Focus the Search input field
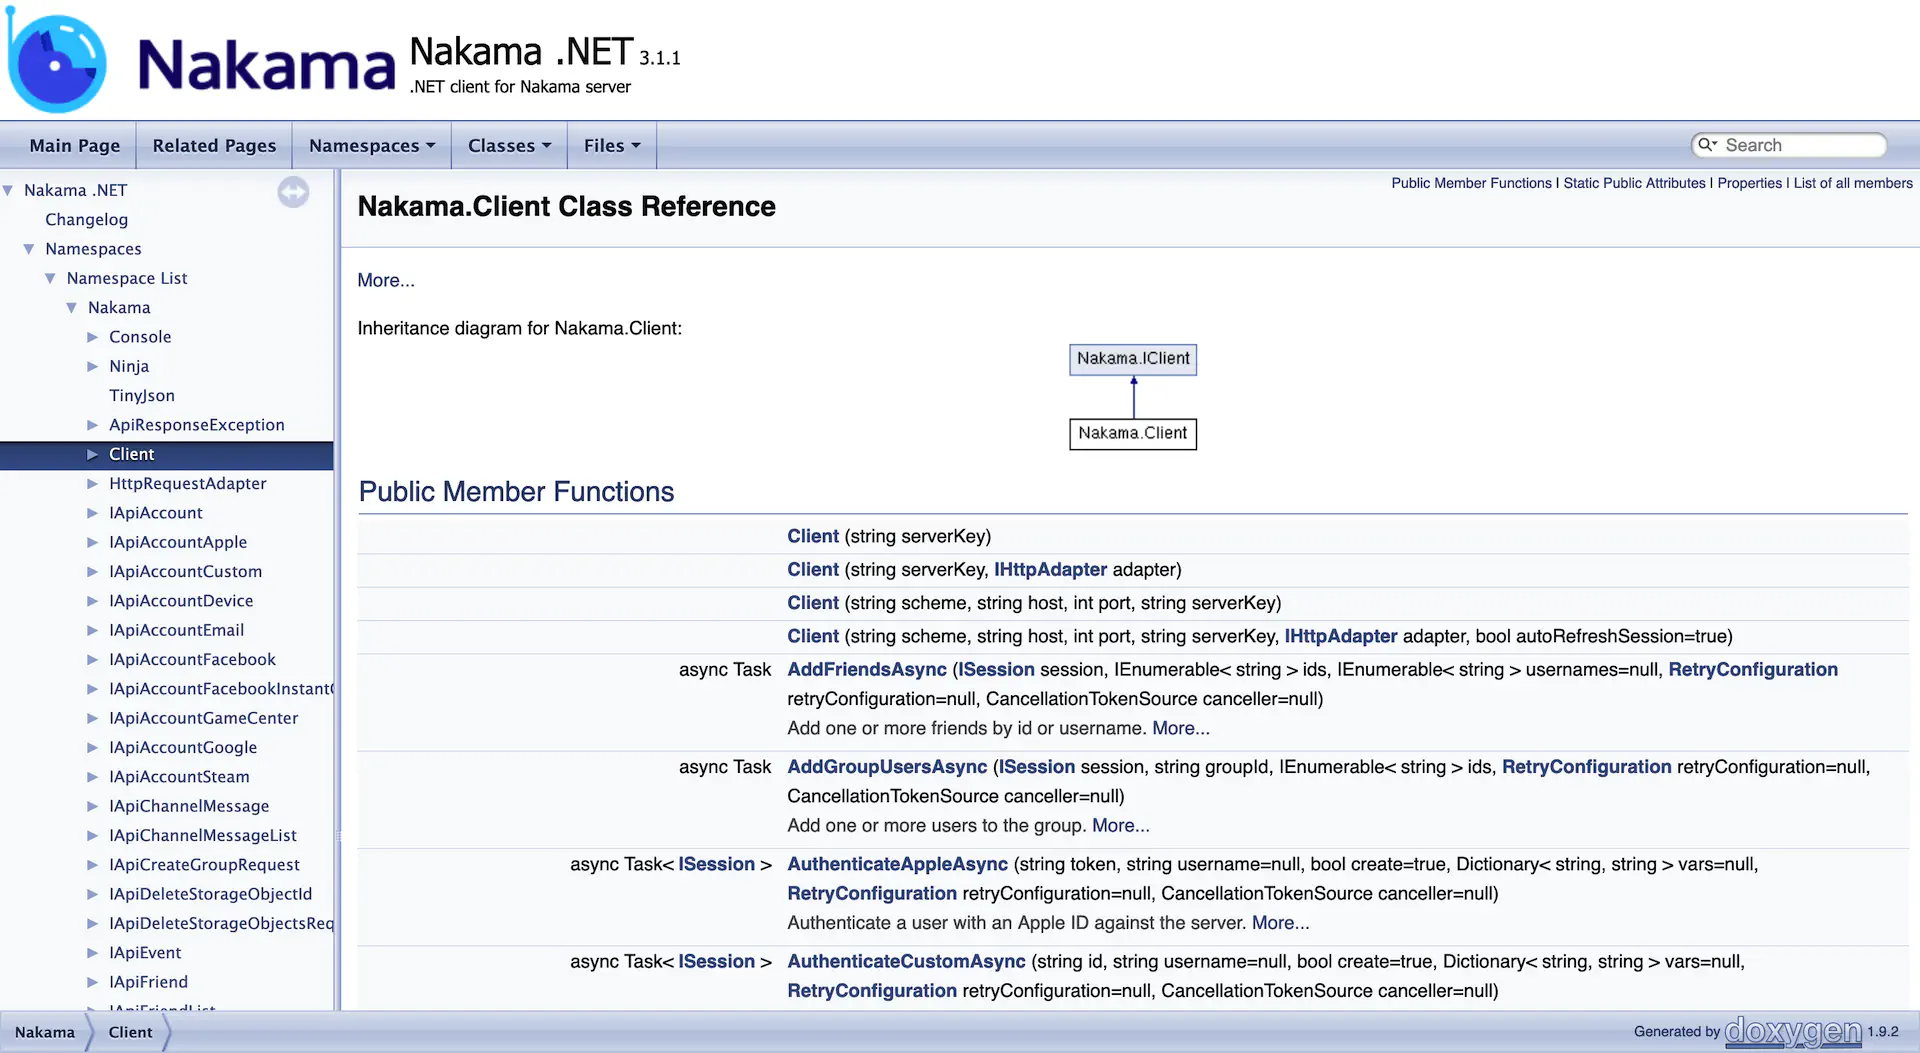The image size is (1920, 1053). pos(1802,145)
